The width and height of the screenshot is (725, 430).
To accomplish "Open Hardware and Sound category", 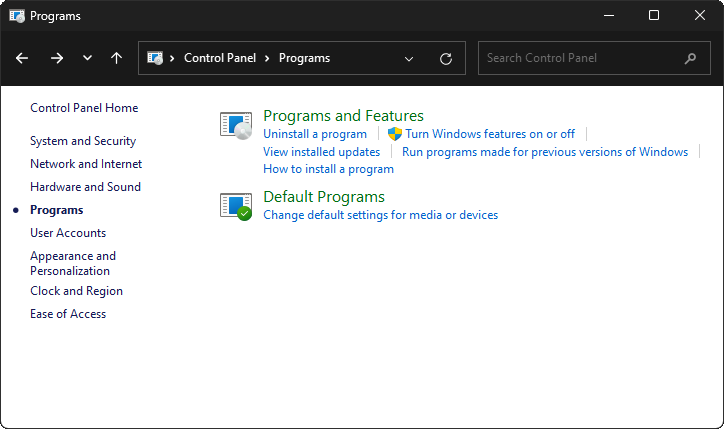I will tap(86, 187).
